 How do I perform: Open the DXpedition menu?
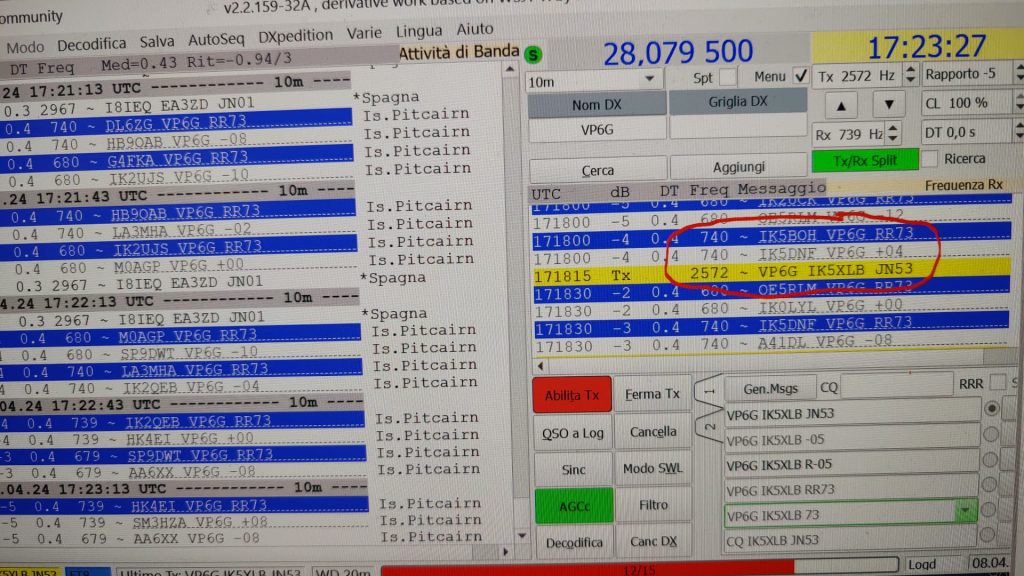295,36
